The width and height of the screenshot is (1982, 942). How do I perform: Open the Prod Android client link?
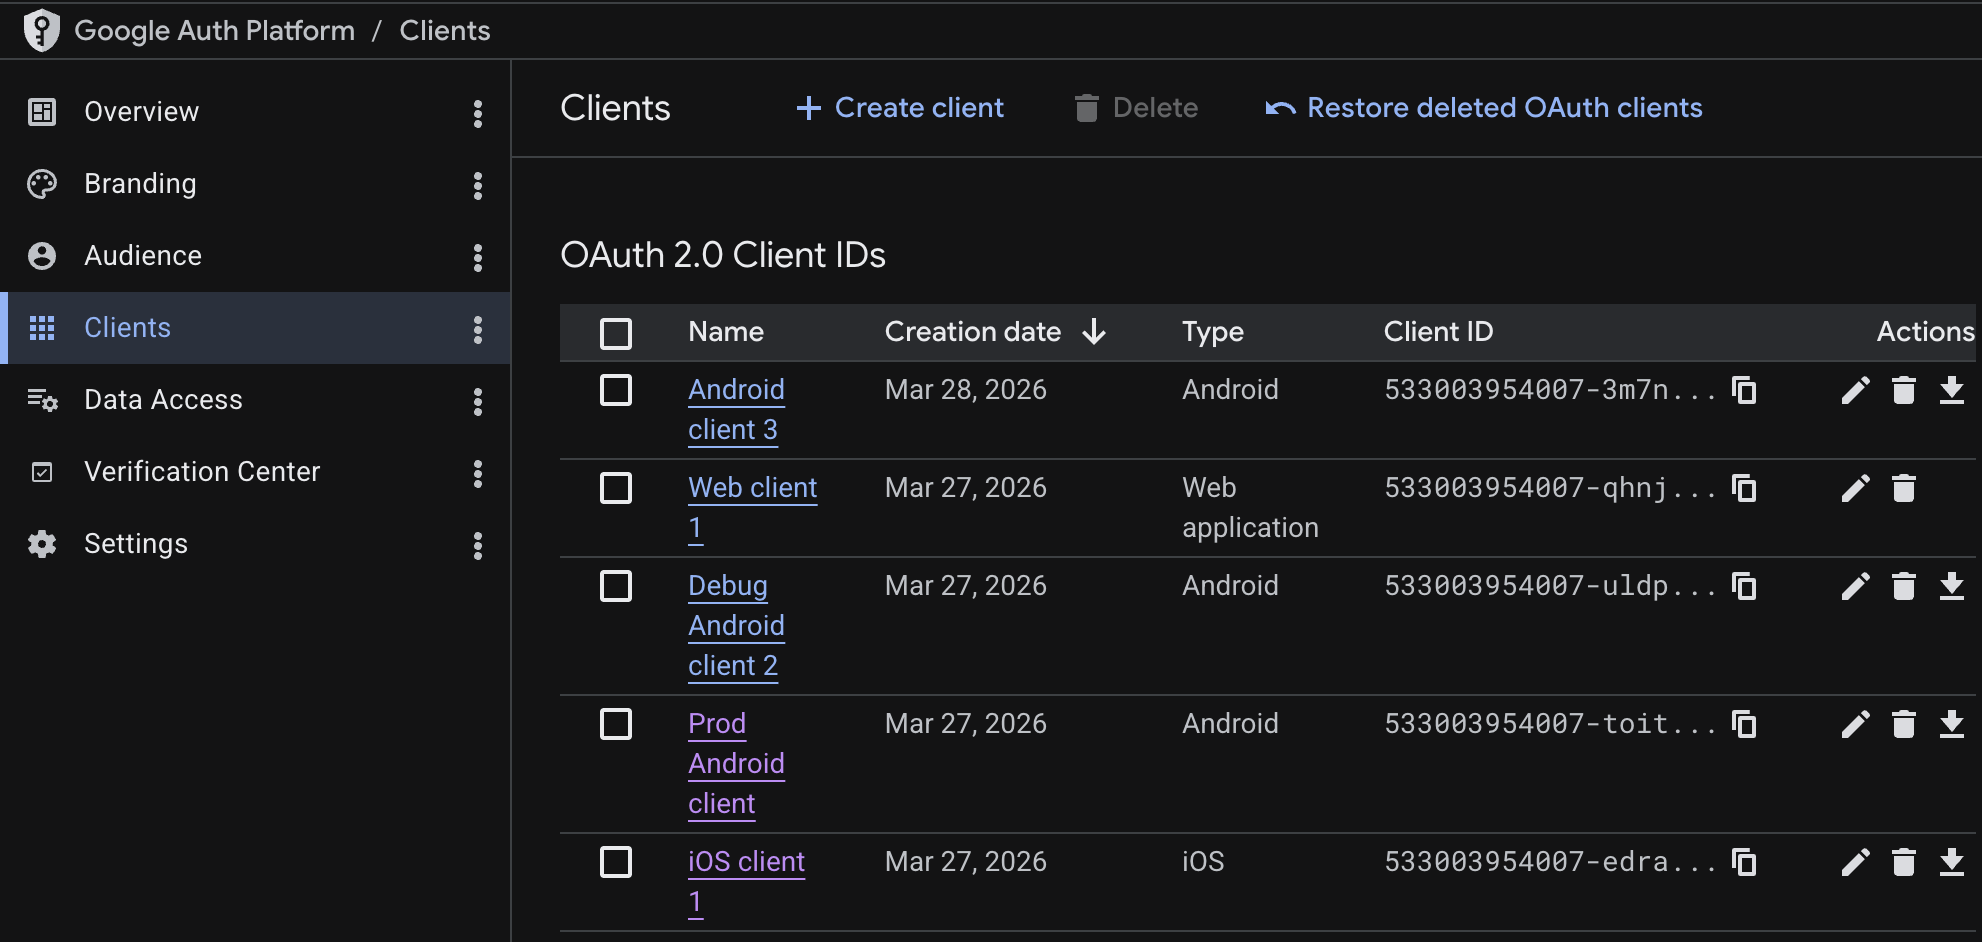(736, 763)
